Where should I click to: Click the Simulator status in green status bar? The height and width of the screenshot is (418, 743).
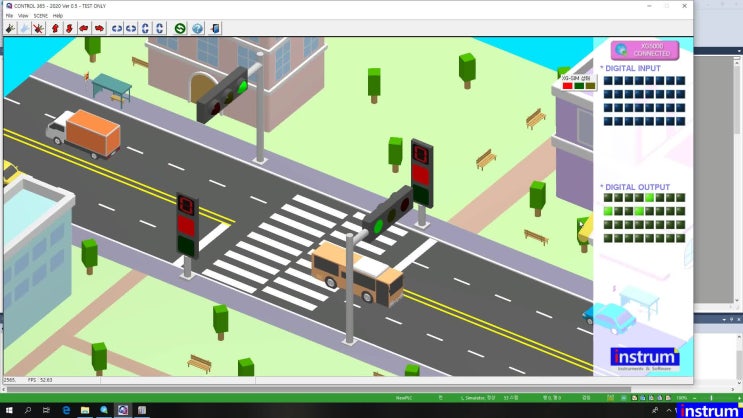click(478, 398)
